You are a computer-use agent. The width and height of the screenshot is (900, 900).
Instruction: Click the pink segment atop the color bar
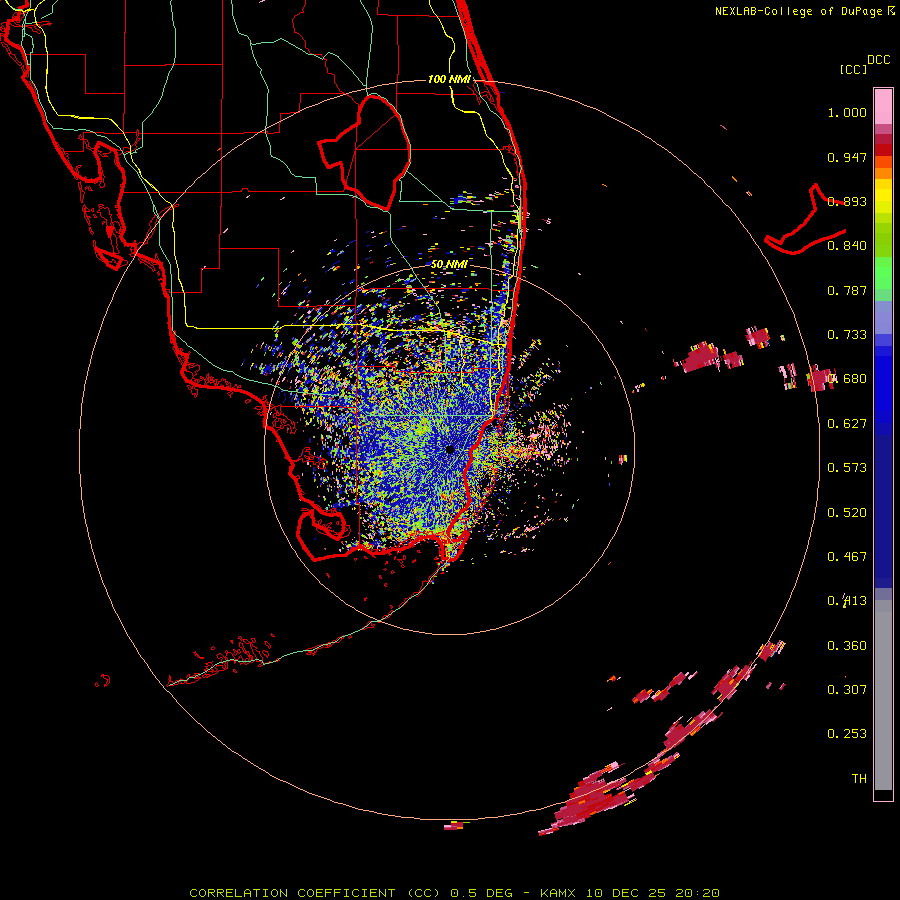pos(883,106)
